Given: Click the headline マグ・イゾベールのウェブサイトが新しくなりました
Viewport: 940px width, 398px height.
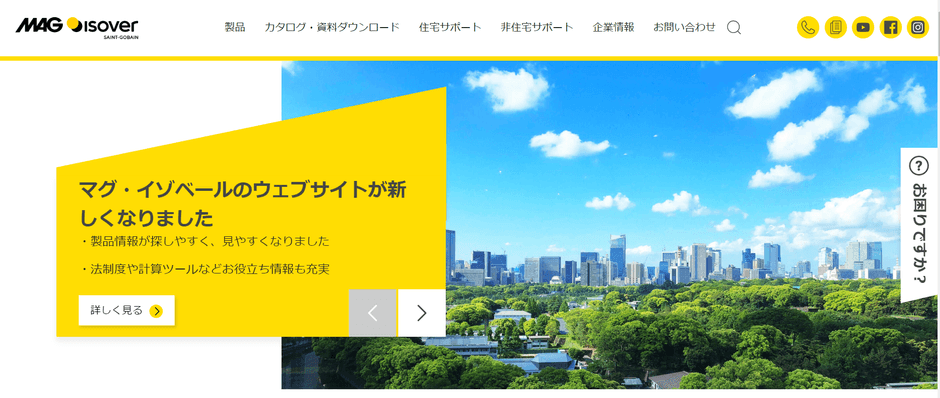Looking at the screenshot, I should coord(243,204).
